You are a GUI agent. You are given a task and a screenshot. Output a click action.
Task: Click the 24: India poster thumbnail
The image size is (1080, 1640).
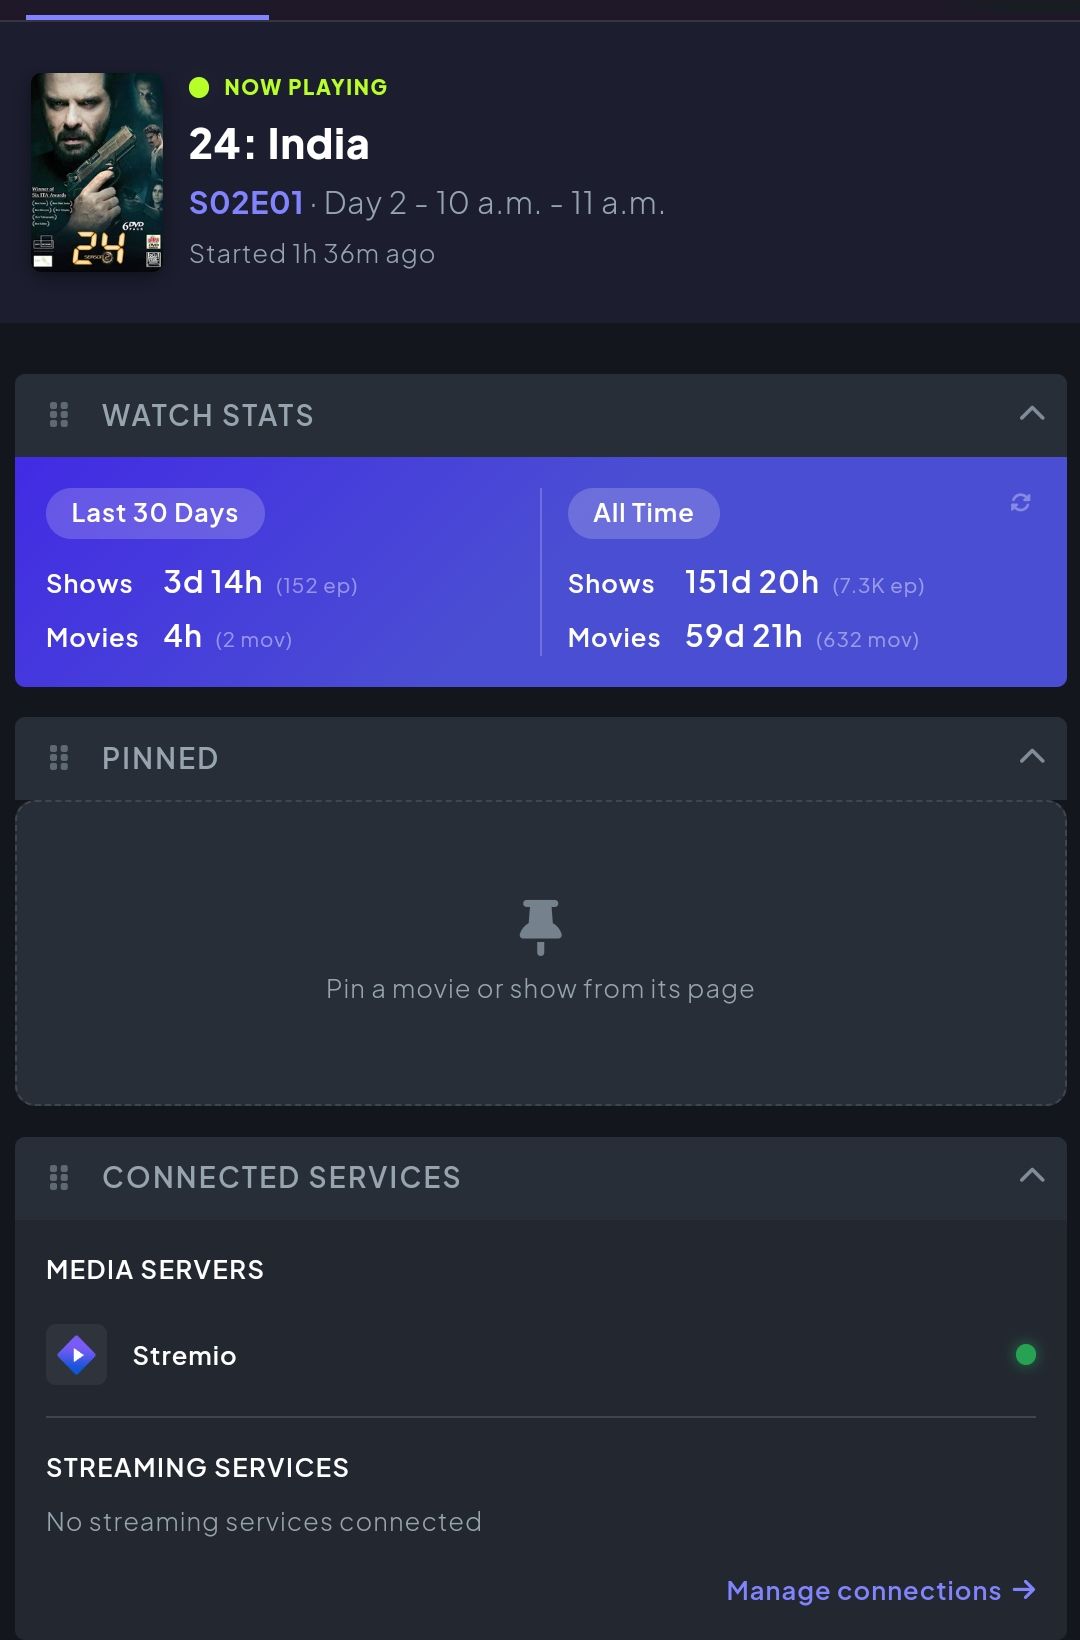(x=97, y=172)
